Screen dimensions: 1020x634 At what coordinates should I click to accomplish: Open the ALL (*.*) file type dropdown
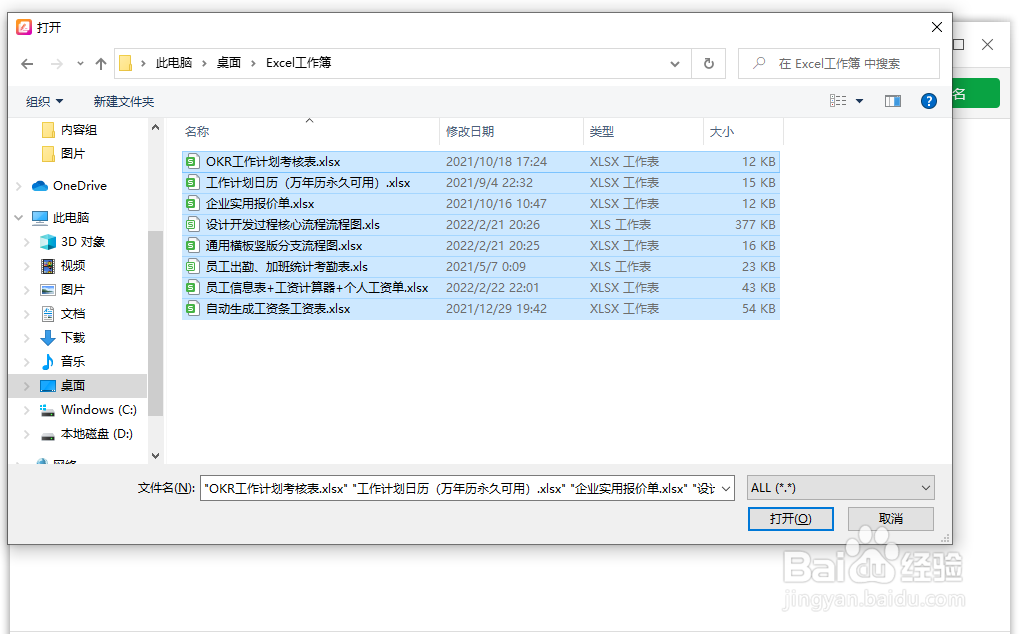839,487
